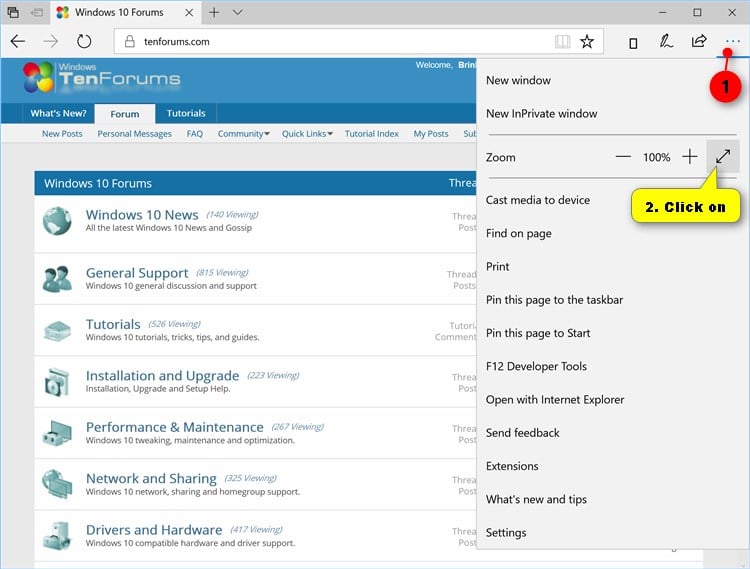The height and width of the screenshot is (569, 750).
Task: Open the My Posts link
Action: tap(431, 134)
